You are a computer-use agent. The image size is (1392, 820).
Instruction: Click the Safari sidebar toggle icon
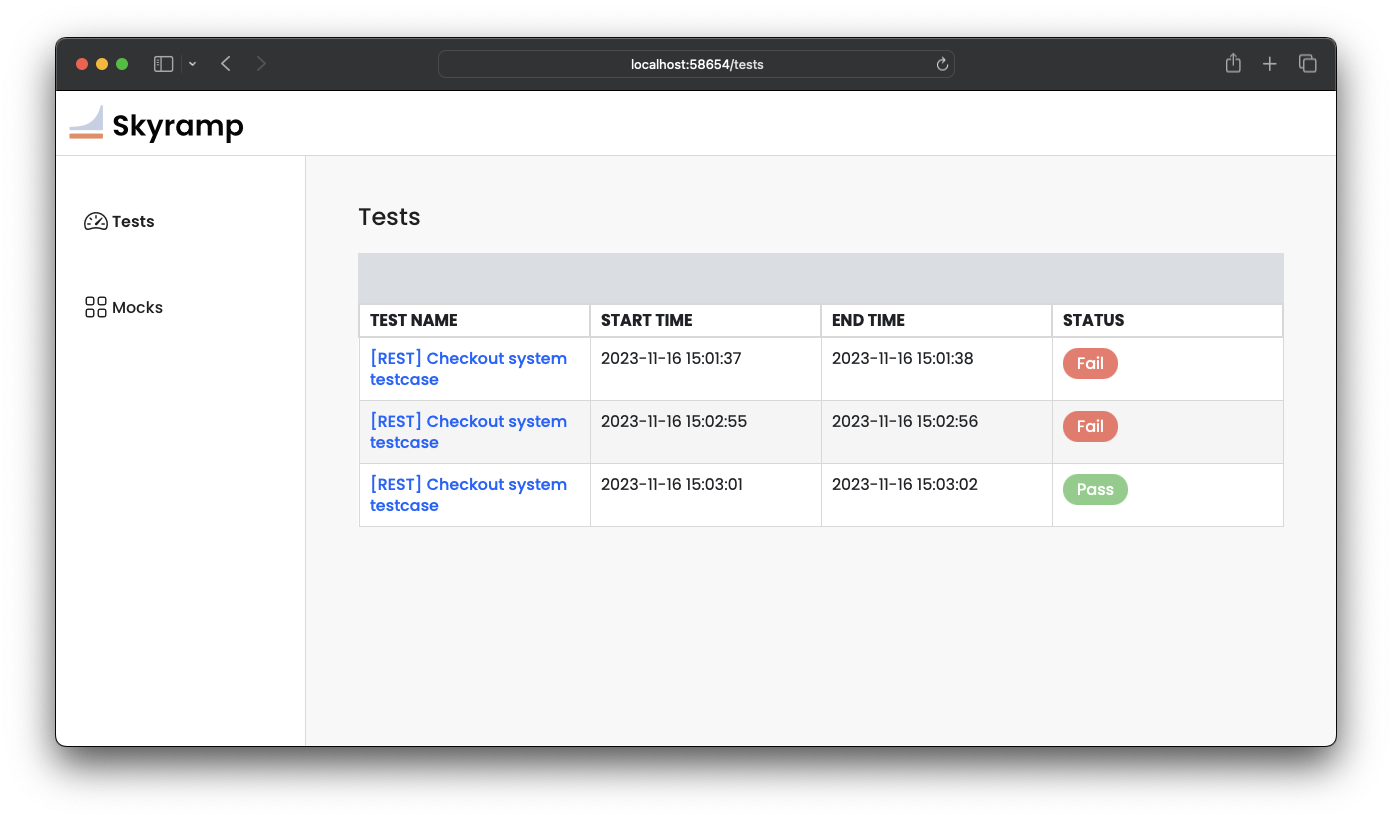coord(164,64)
